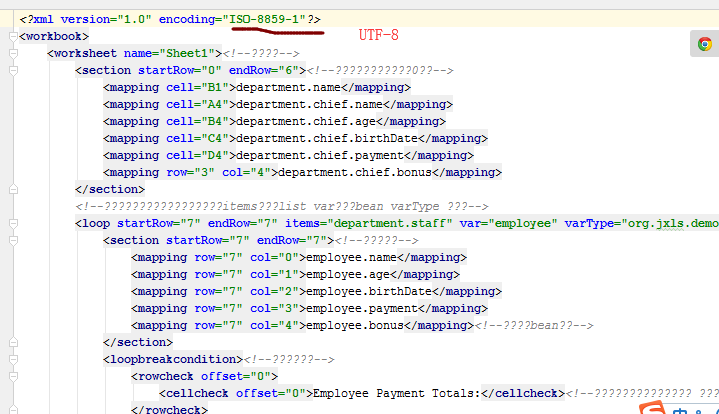Viewport: 719px width, 414px height.
Task: Click the employee.age mapping text
Action: click(348, 274)
